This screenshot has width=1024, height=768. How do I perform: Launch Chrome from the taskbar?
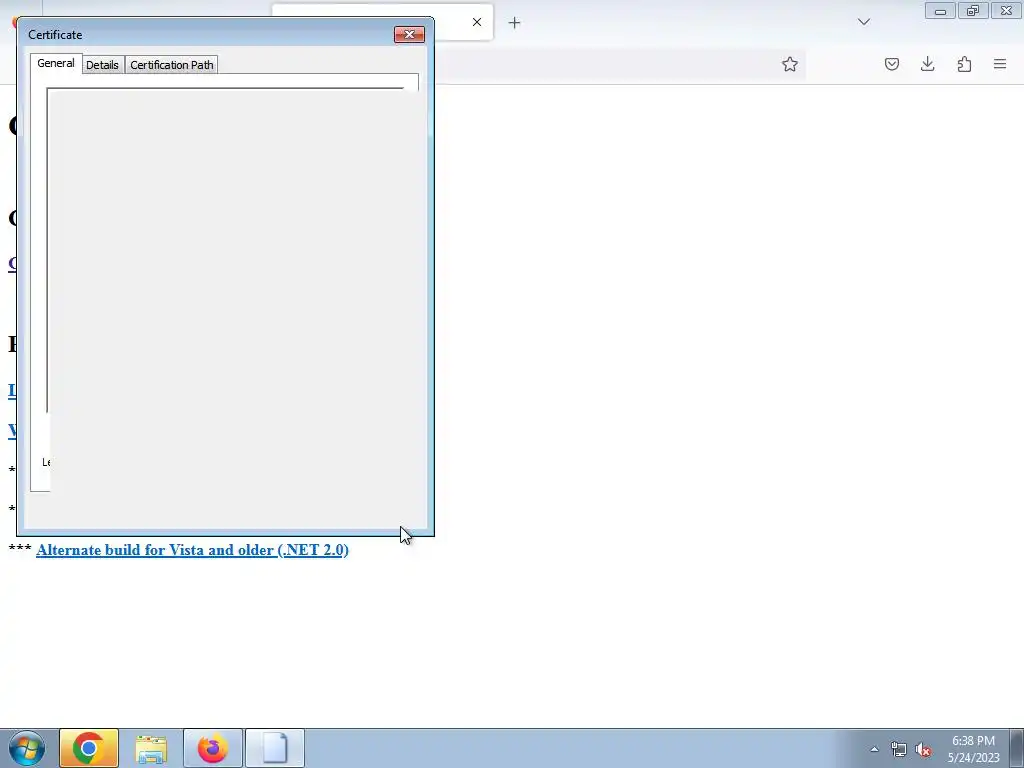[89, 748]
